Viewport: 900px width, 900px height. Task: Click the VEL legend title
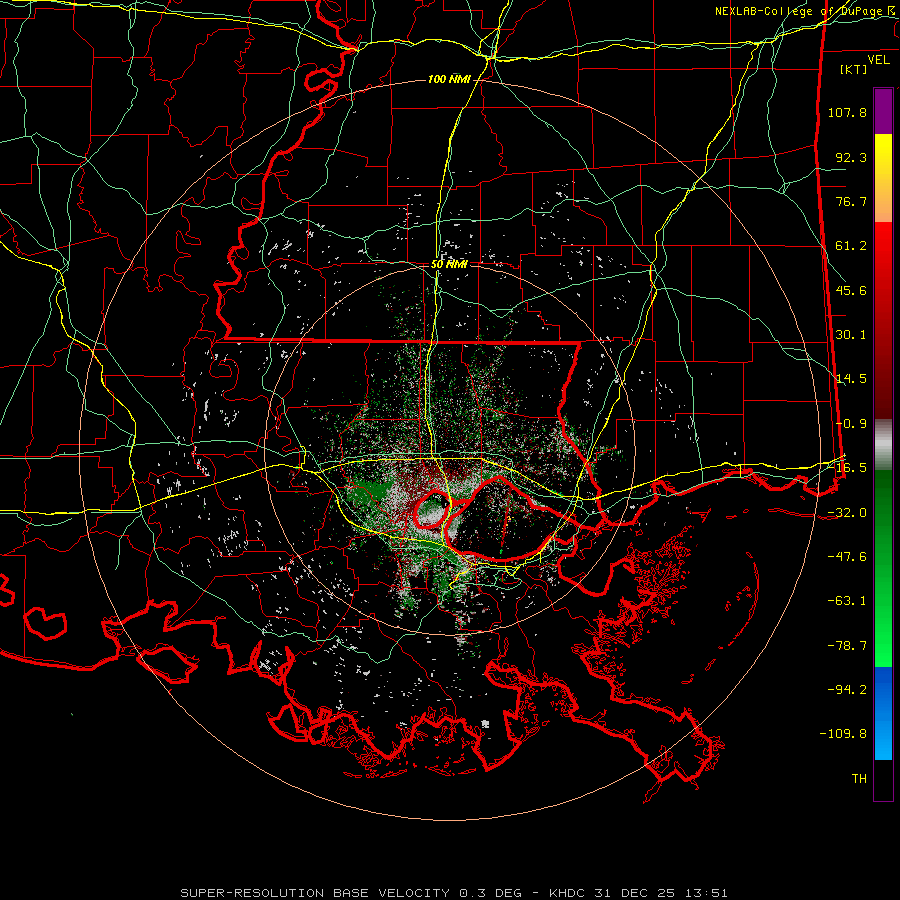pyautogui.click(x=879, y=60)
